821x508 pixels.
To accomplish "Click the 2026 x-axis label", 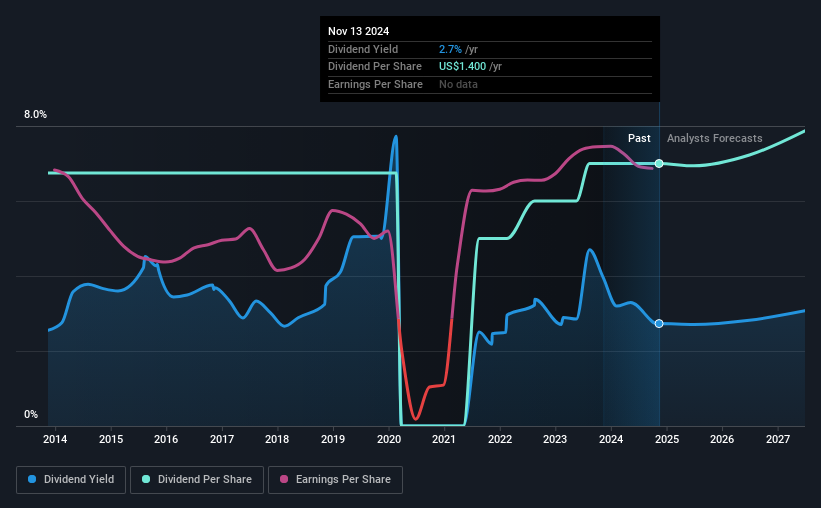I will point(722,439).
